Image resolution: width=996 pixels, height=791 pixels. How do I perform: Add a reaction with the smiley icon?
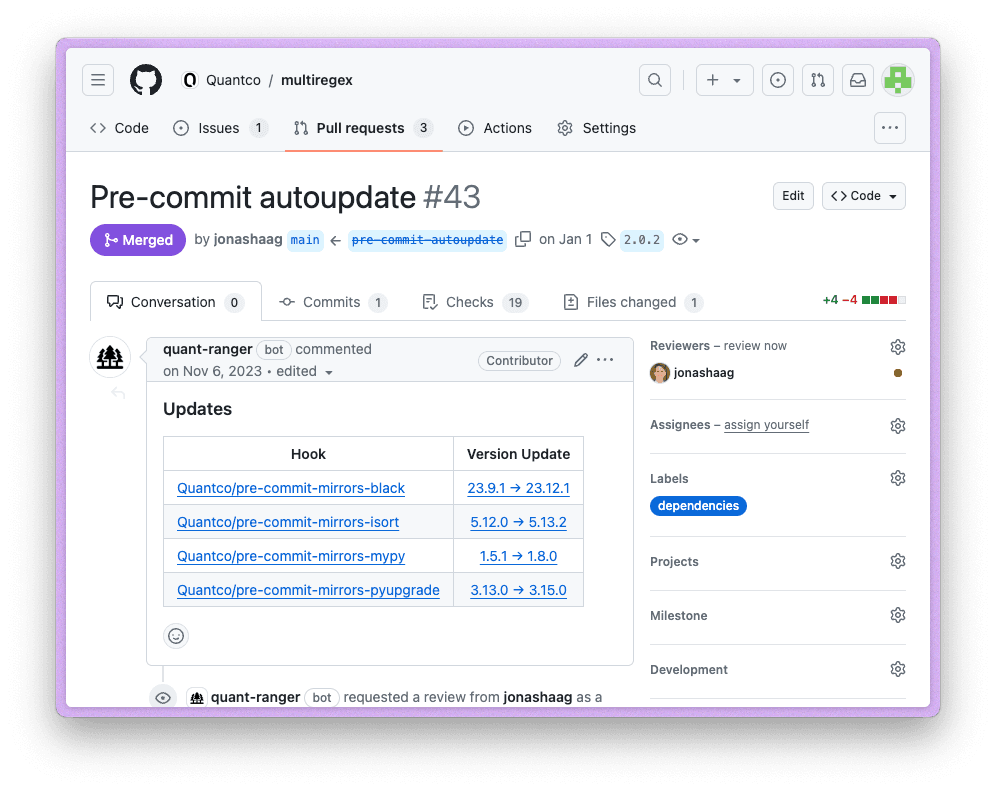pos(176,636)
